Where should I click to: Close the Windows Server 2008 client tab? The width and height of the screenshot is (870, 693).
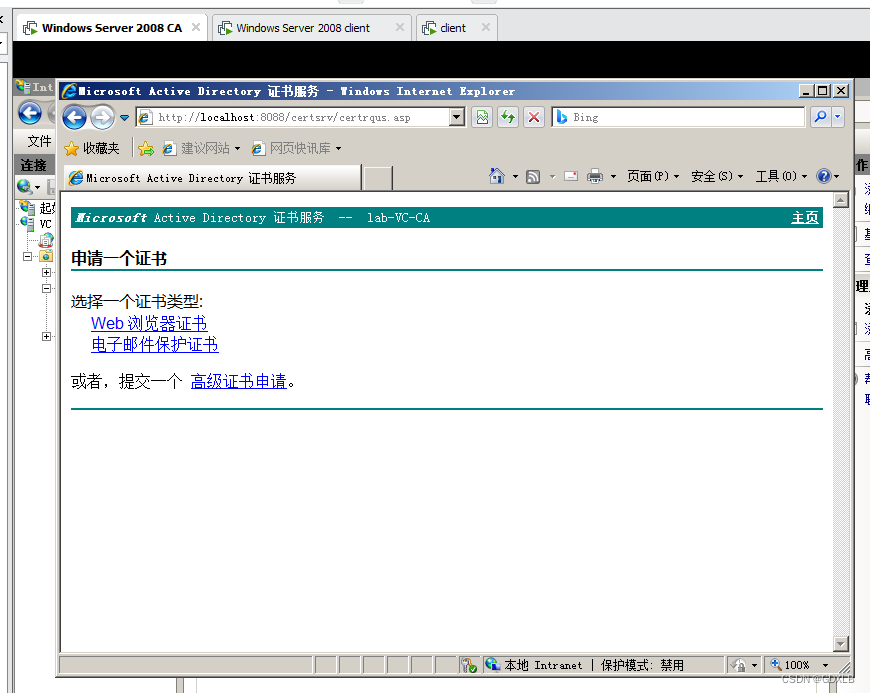(x=399, y=27)
